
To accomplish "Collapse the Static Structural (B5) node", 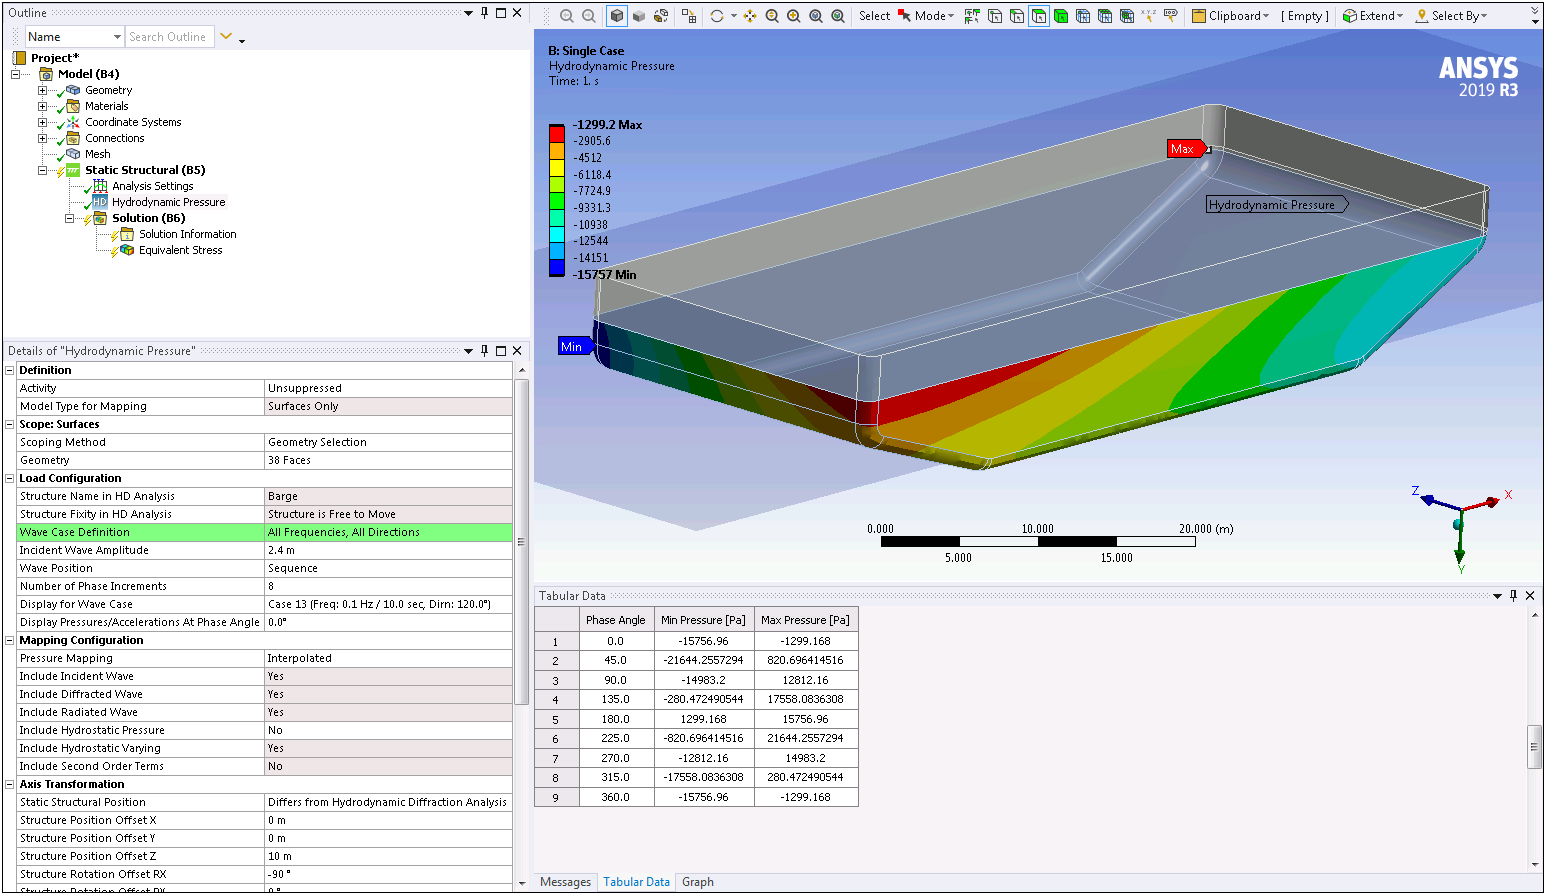I will click(x=42, y=170).
